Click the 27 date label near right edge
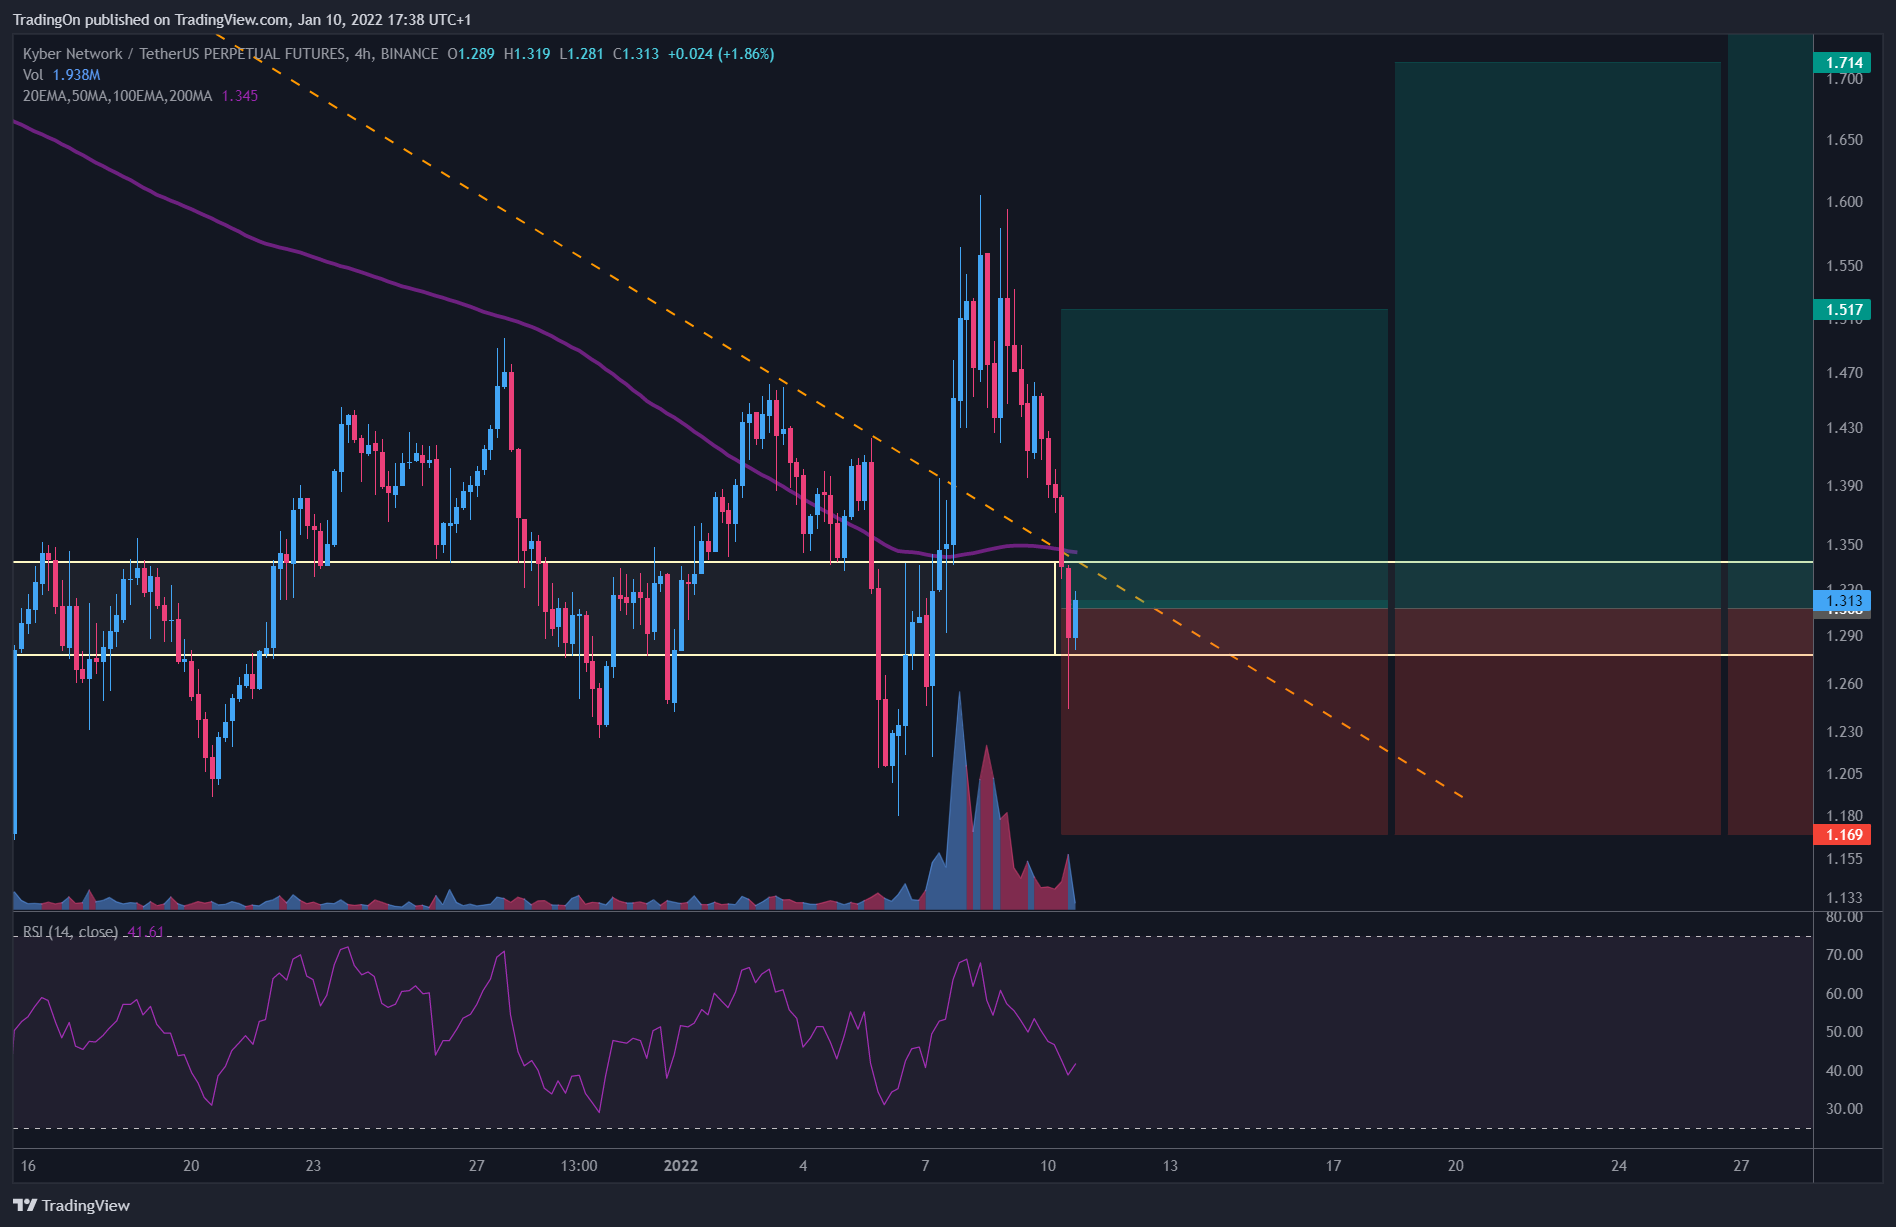1896x1227 pixels. pos(1741,1165)
